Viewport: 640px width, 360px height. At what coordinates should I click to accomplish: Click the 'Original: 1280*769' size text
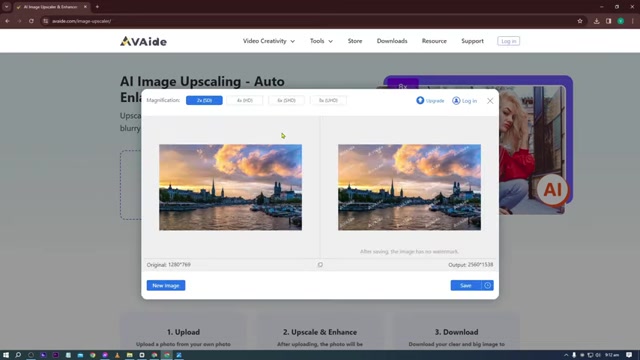click(169, 265)
